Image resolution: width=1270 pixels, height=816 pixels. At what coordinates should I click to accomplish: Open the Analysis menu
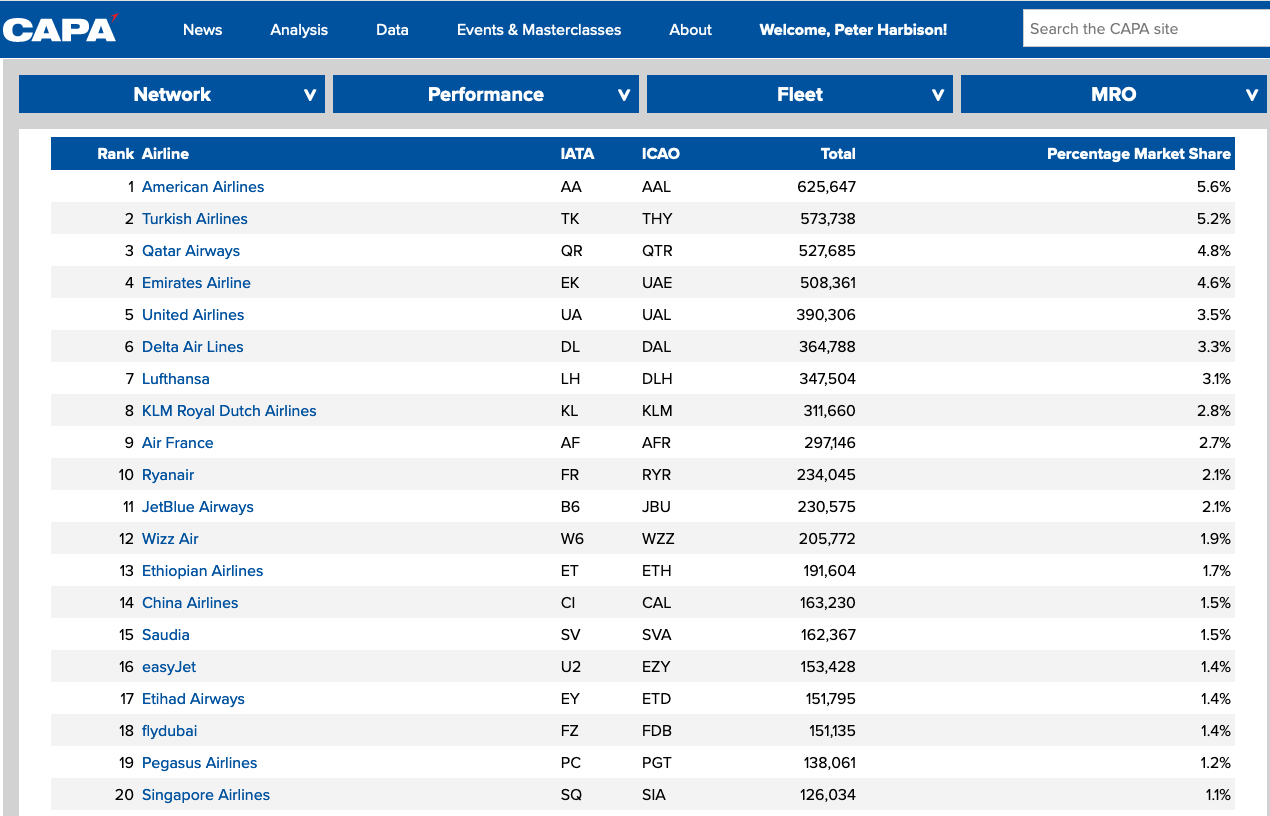pyautogui.click(x=299, y=30)
